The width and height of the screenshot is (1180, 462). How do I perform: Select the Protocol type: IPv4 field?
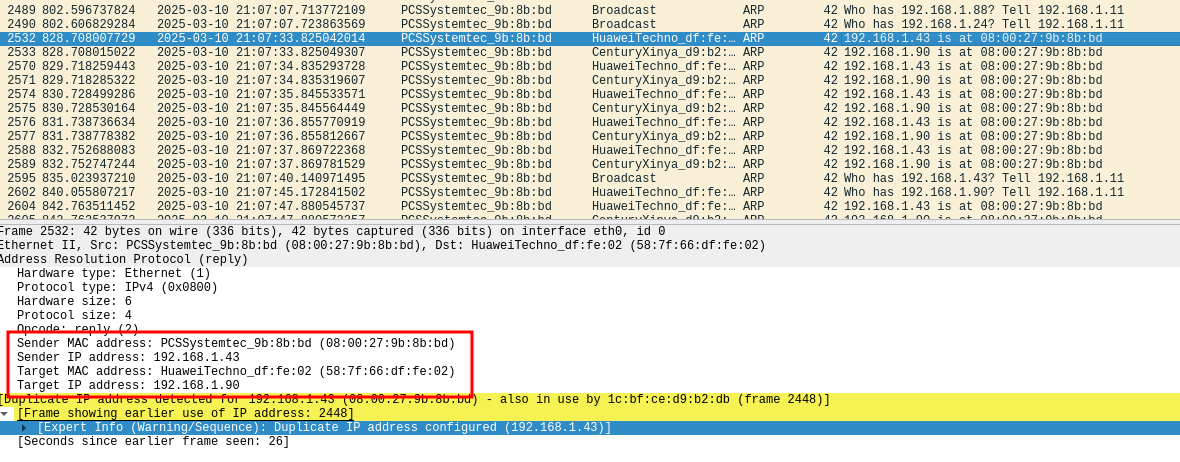[117, 288]
